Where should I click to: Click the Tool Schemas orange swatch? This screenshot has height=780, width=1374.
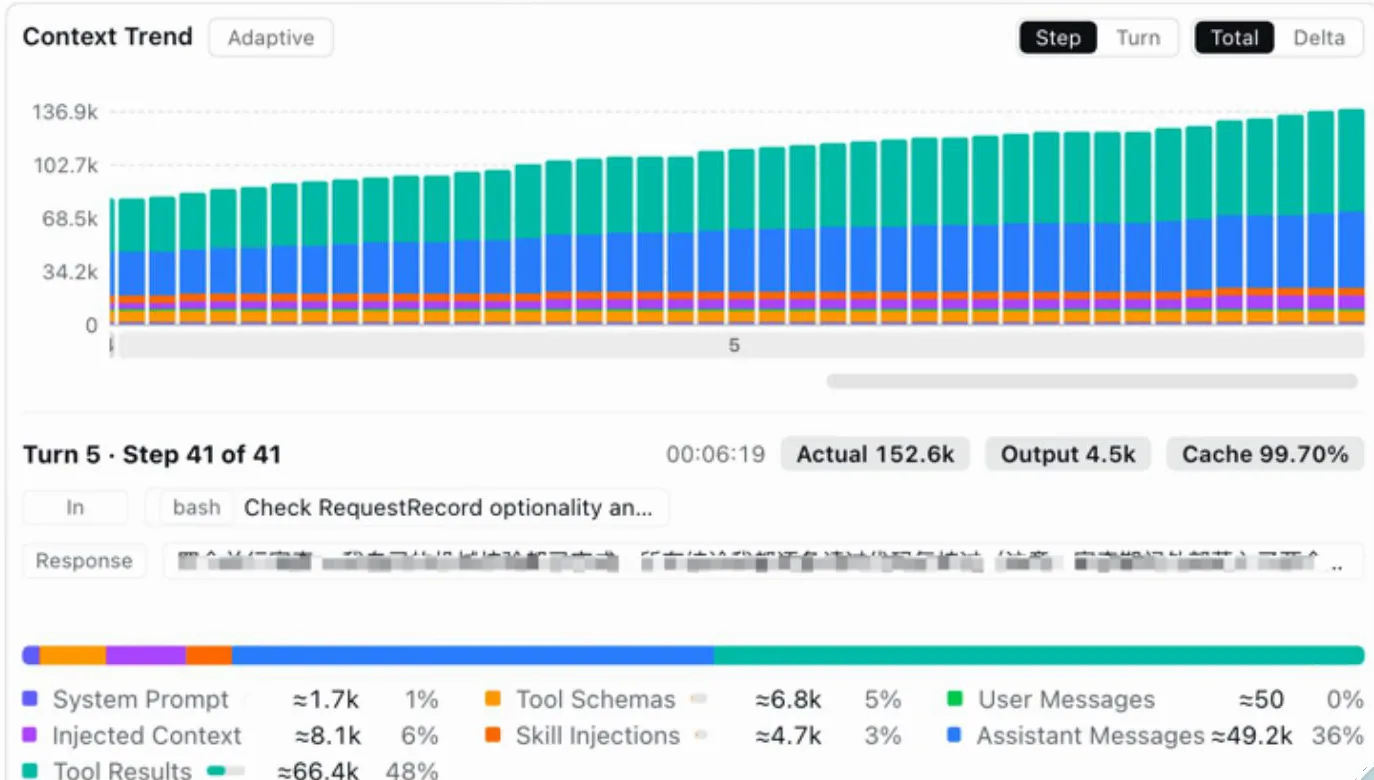pyautogui.click(x=492, y=699)
